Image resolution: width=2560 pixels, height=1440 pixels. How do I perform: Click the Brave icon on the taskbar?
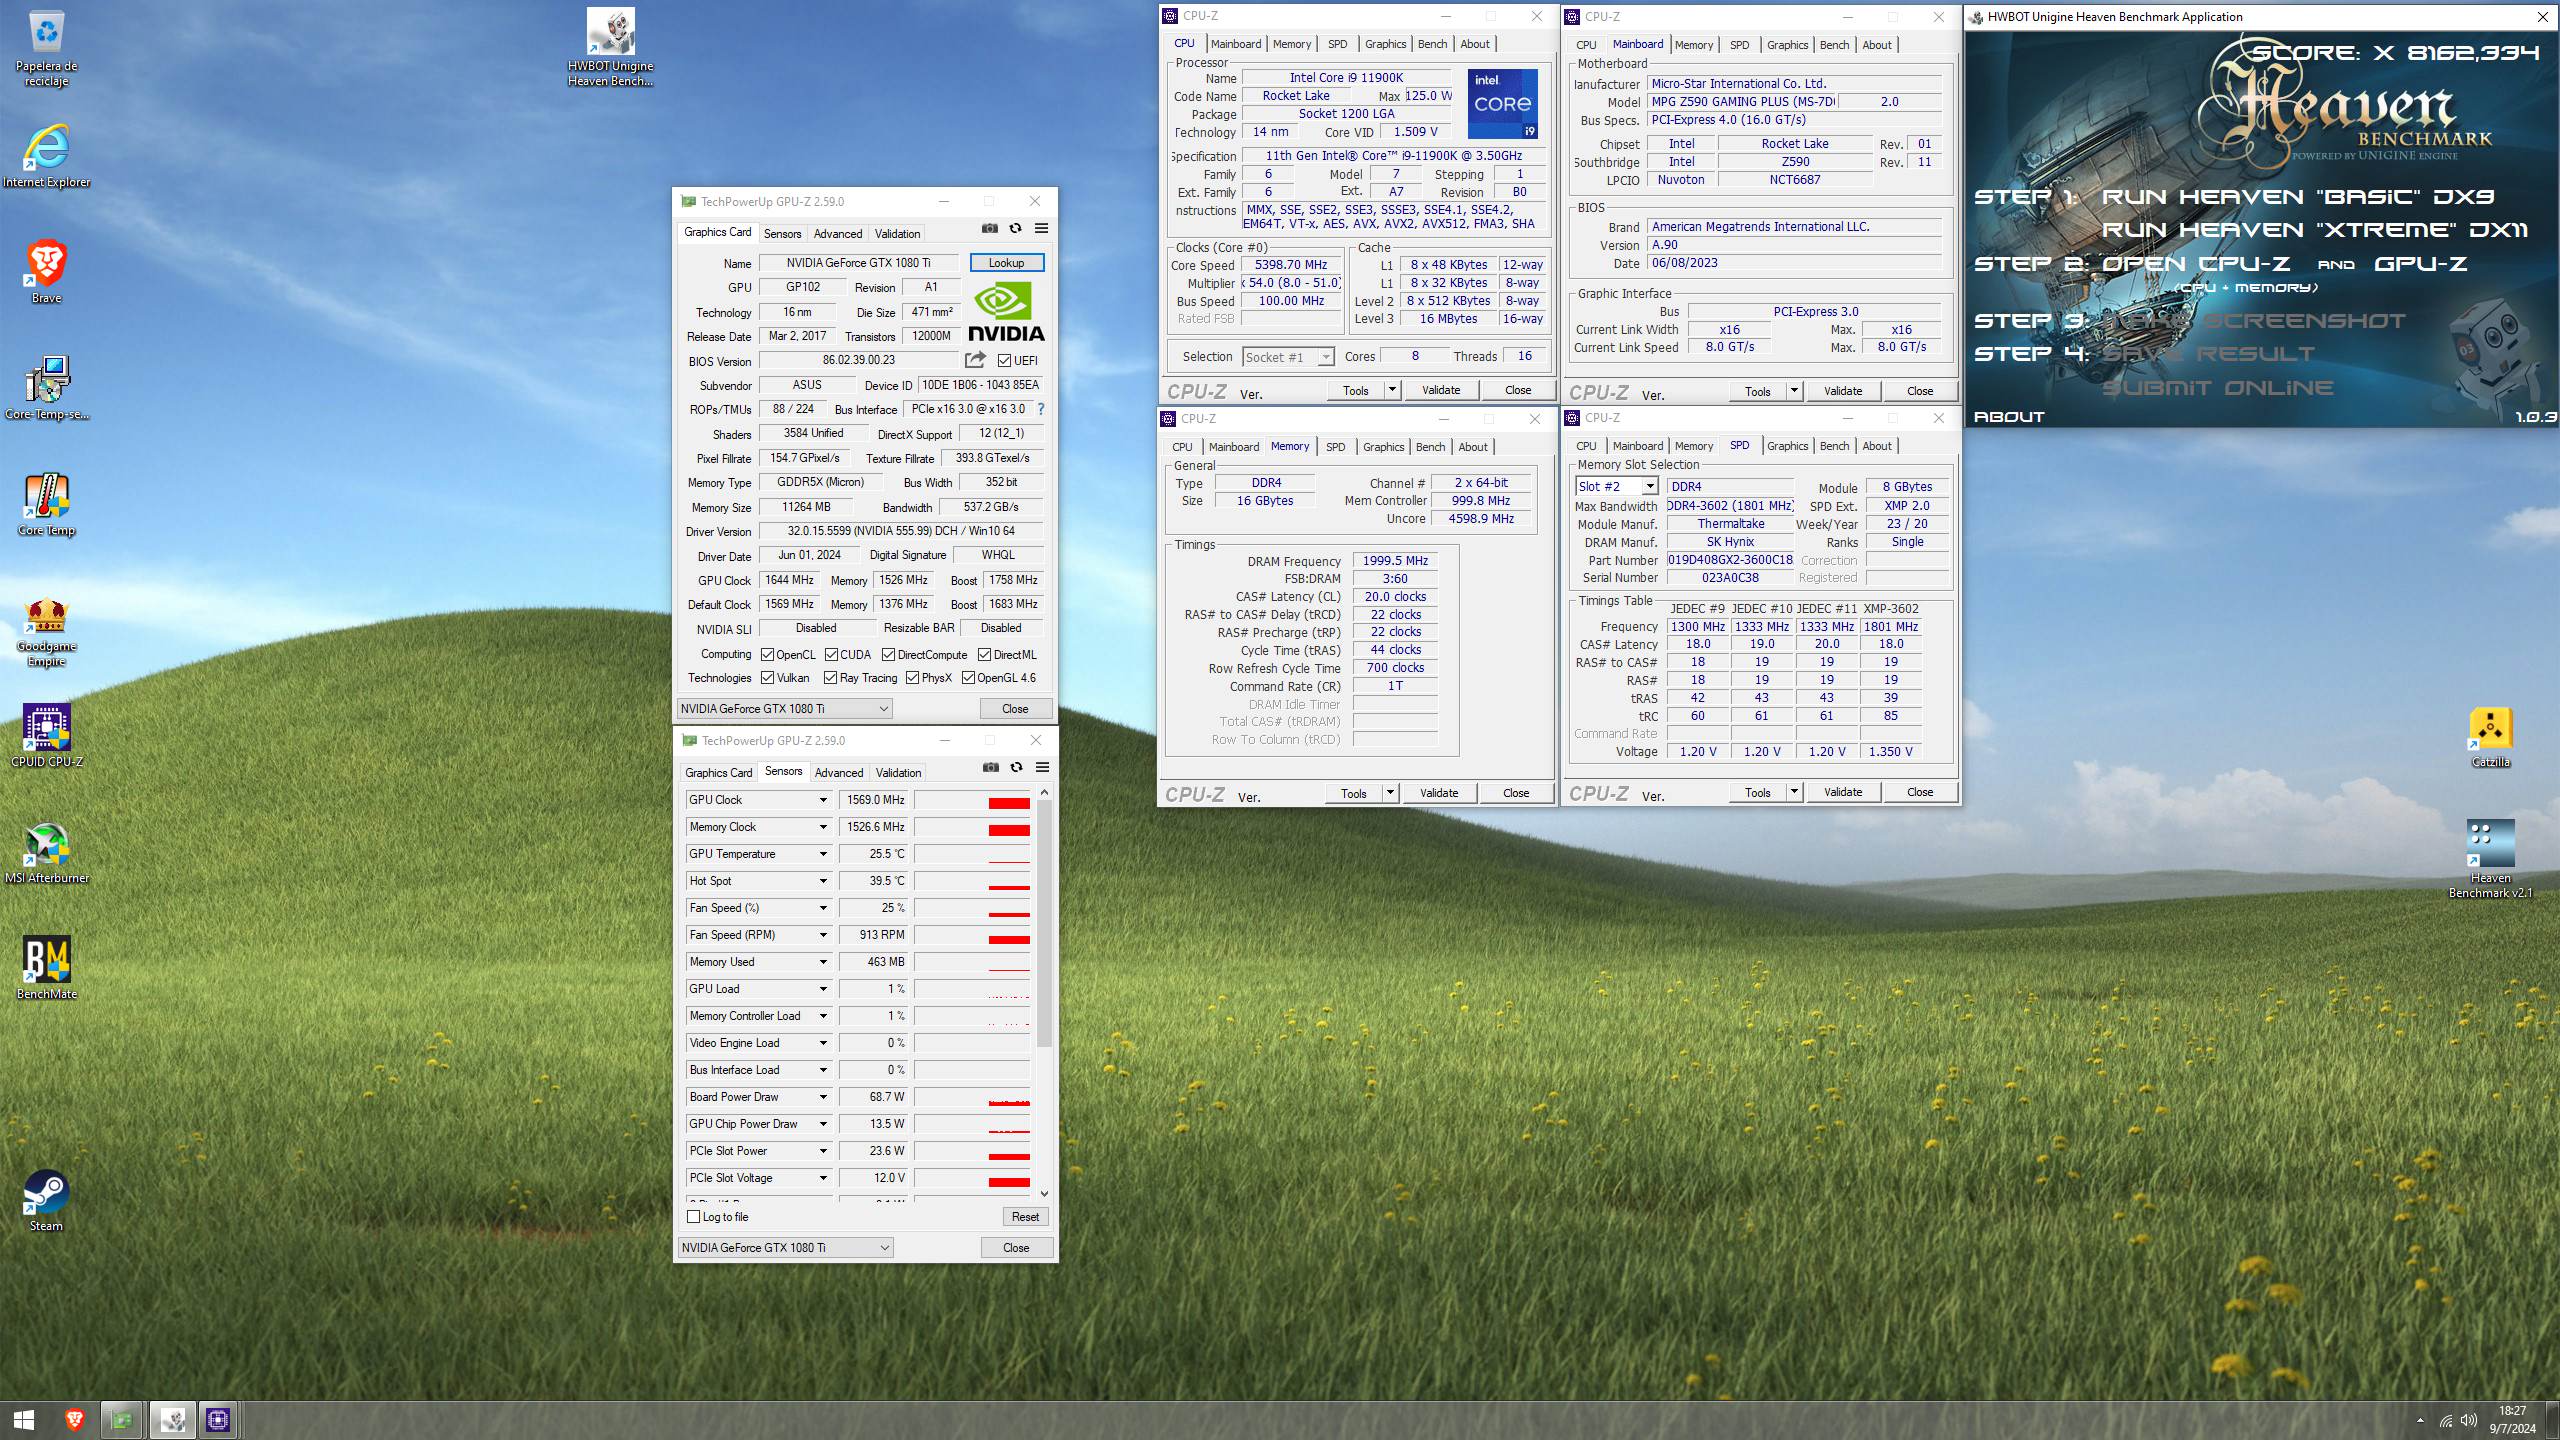(74, 1420)
